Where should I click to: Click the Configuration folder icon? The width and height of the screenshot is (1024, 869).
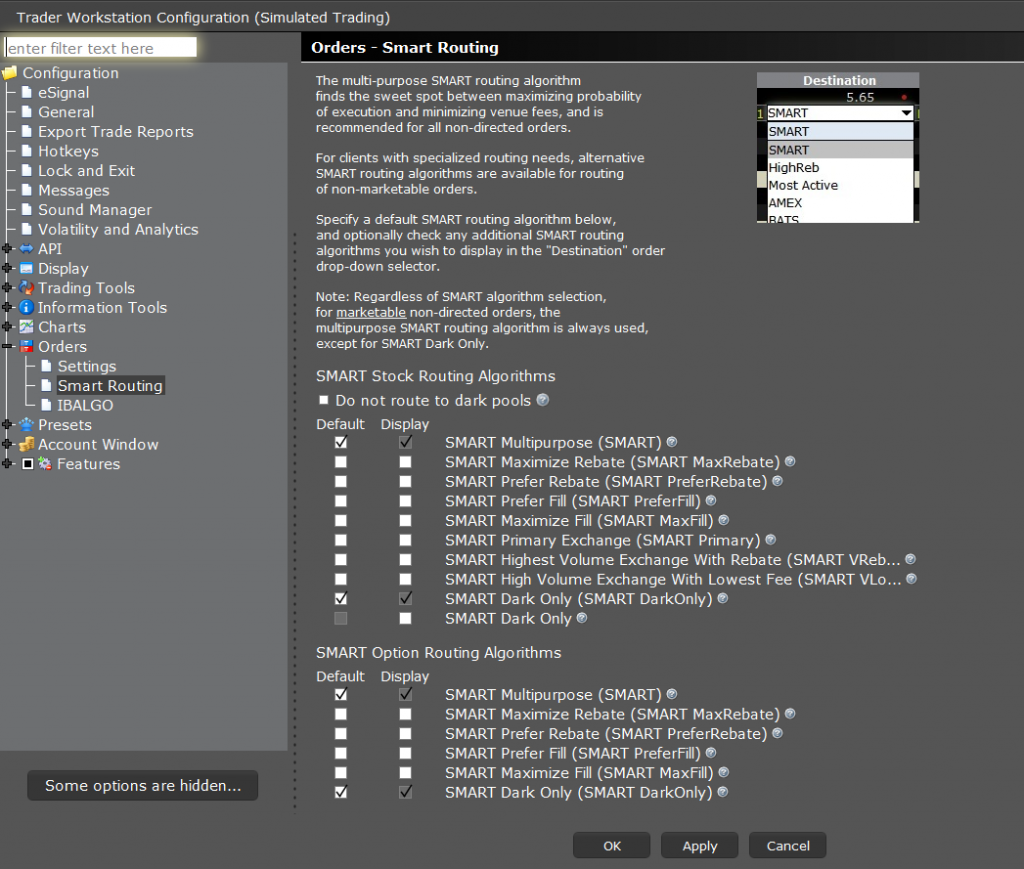click(x=10, y=72)
